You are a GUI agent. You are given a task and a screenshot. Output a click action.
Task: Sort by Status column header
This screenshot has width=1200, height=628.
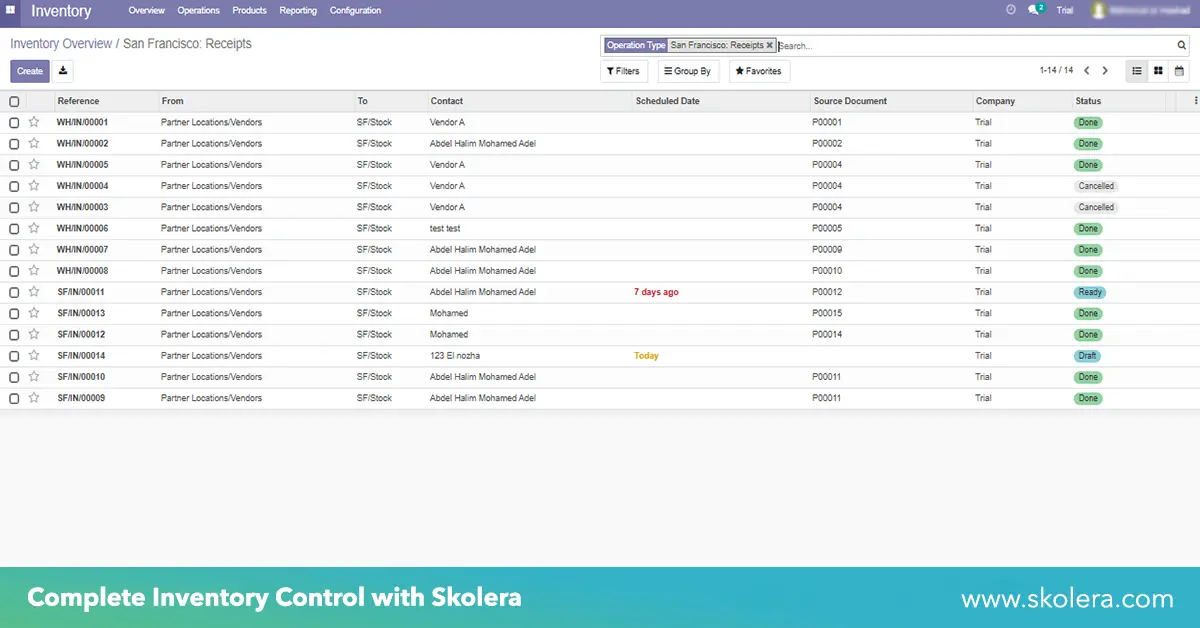point(1088,101)
